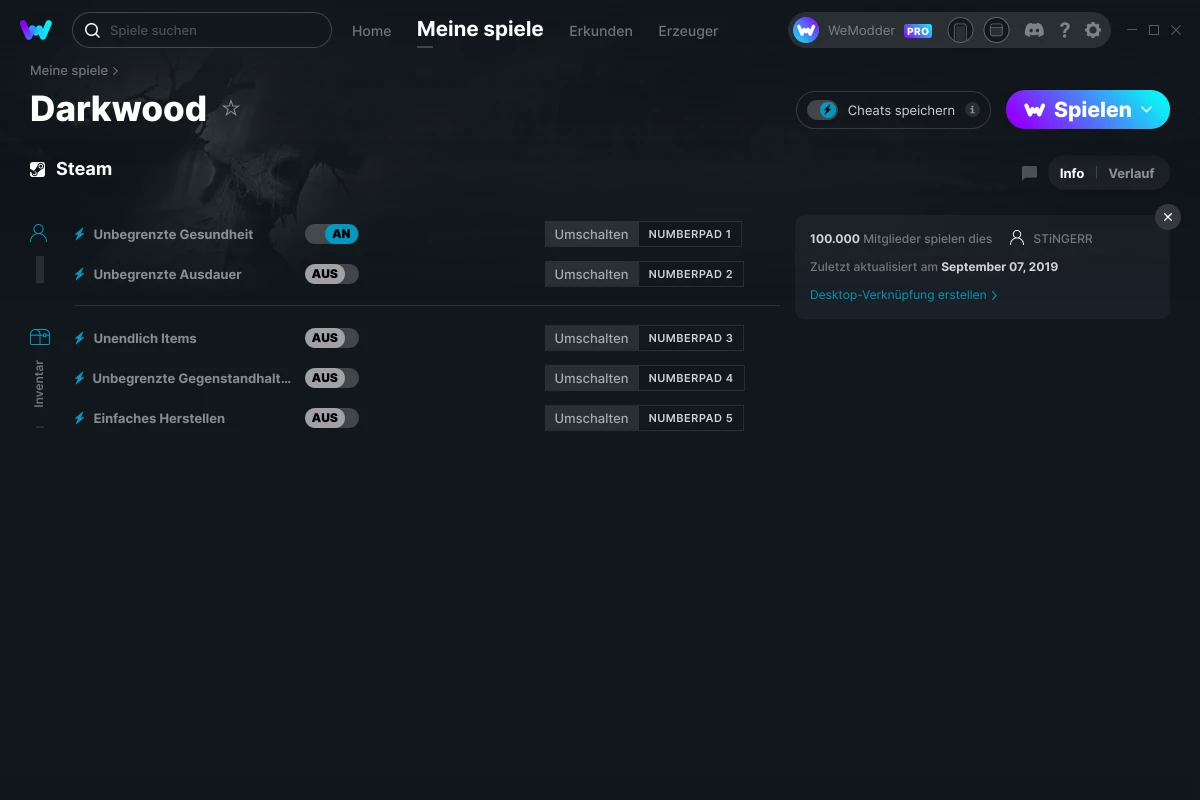The width and height of the screenshot is (1200, 800).
Task: Open the help question mark icon
Action: (x=1064, y=30)
